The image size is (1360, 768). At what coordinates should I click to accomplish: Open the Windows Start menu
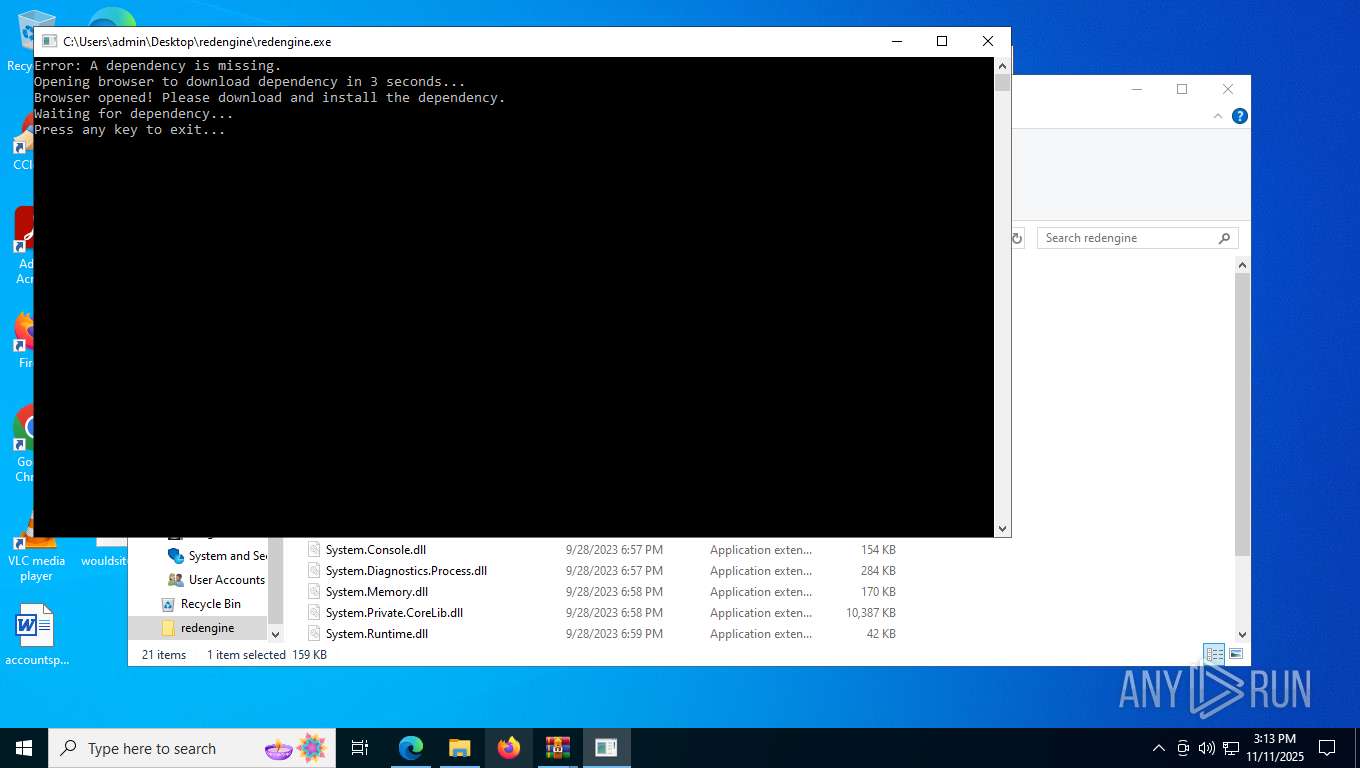coord(24,748)
